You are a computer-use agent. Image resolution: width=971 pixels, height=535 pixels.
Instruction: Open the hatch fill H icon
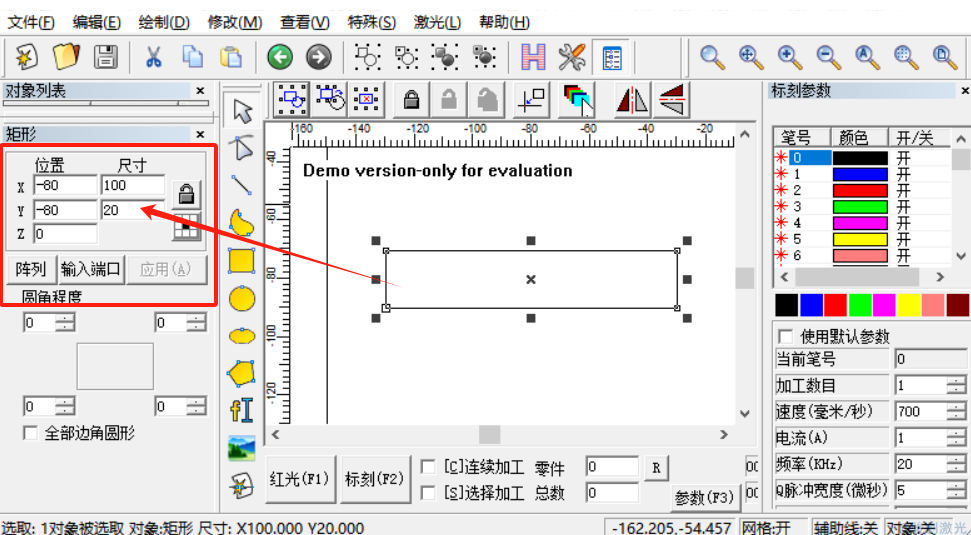pyautogui.click(x=533, y=57)
